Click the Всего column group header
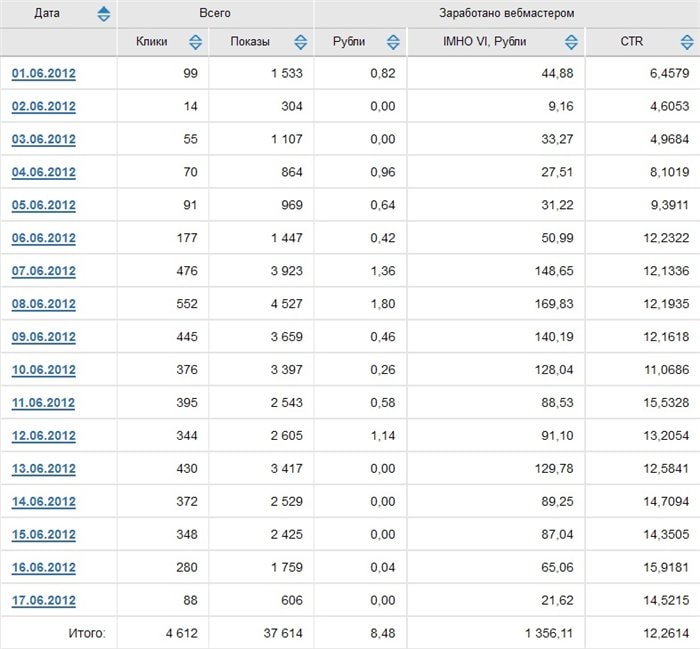Screen dimensions: 700x649 [x=215, y=14]
